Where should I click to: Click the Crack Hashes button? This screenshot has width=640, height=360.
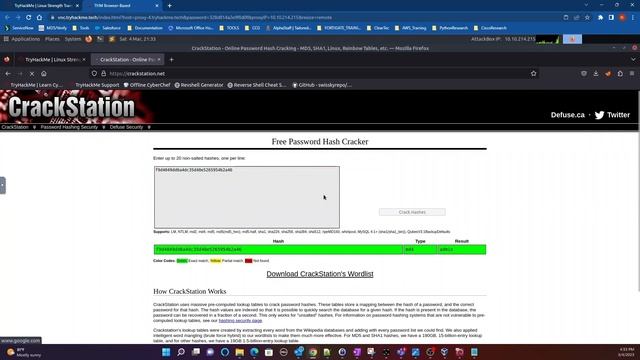click(412, 212)
